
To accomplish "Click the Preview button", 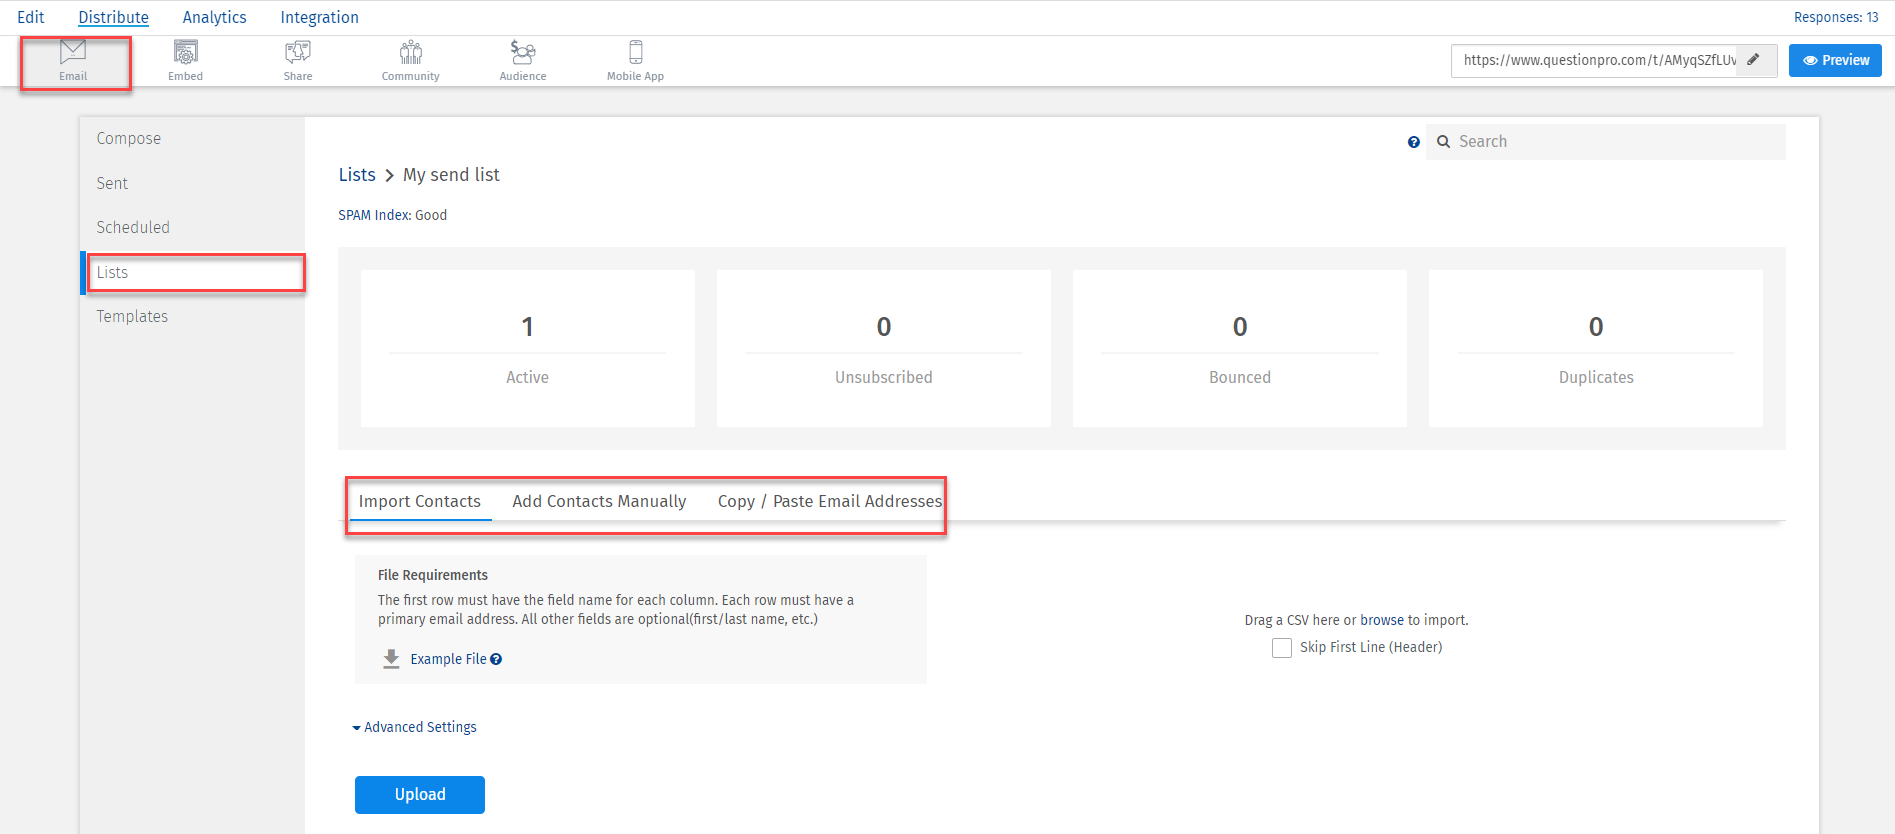I will click(x=1834, y=60).
